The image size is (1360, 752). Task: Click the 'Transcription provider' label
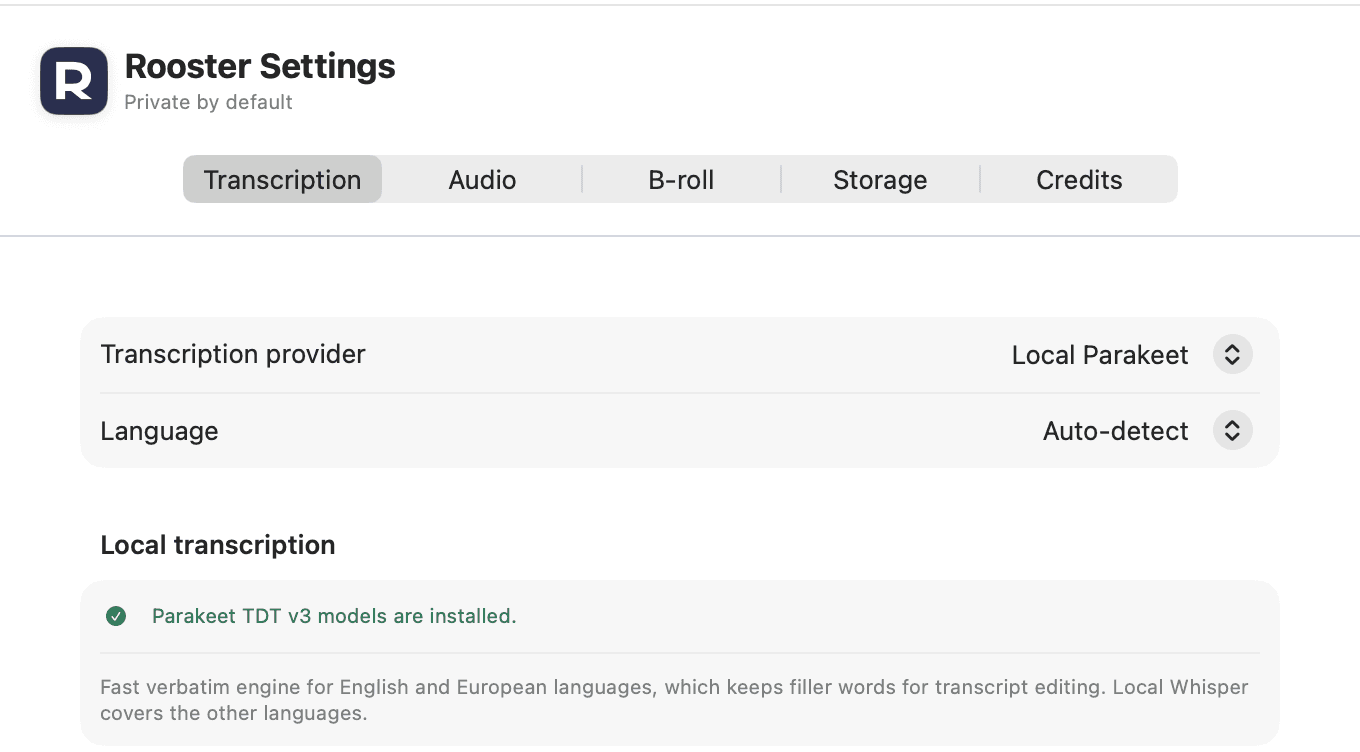pos(233,354)
